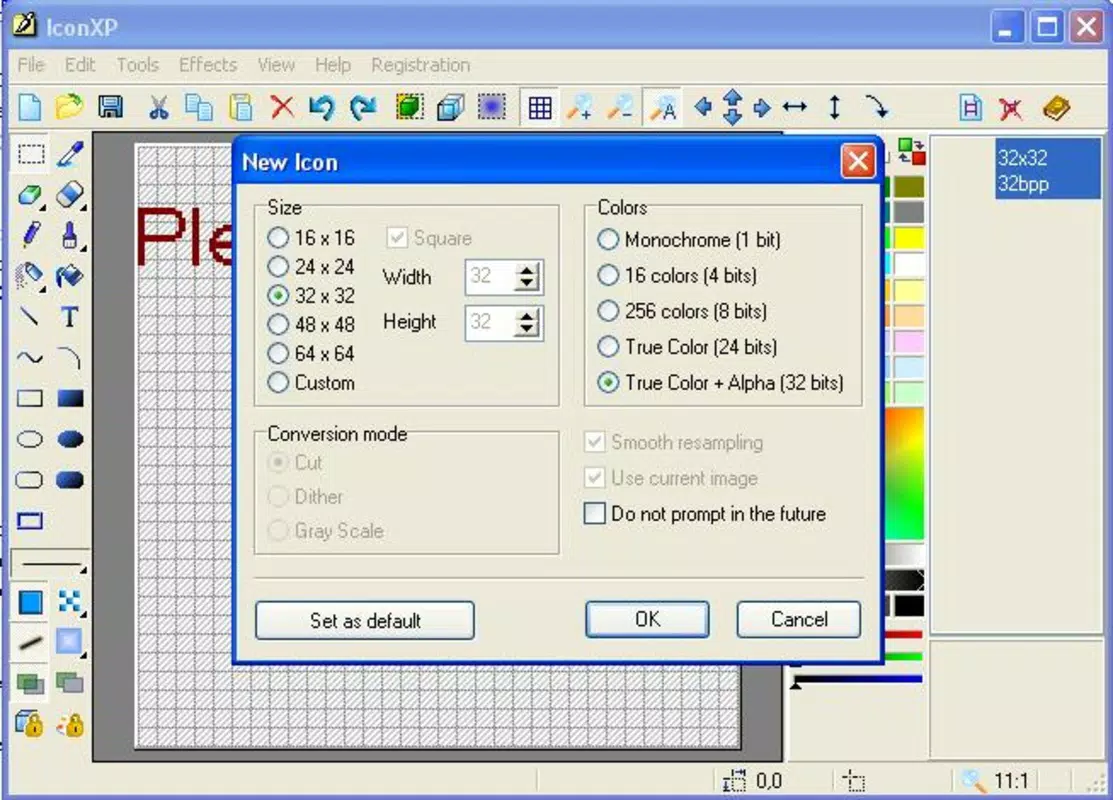
Task: Click the book help icon in toolbar
Action: (x=1056, y=108)
